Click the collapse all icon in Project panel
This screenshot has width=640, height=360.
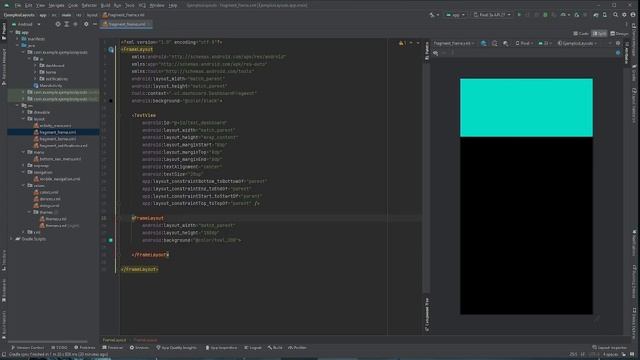pyautogui.click(x=75, y=24)
